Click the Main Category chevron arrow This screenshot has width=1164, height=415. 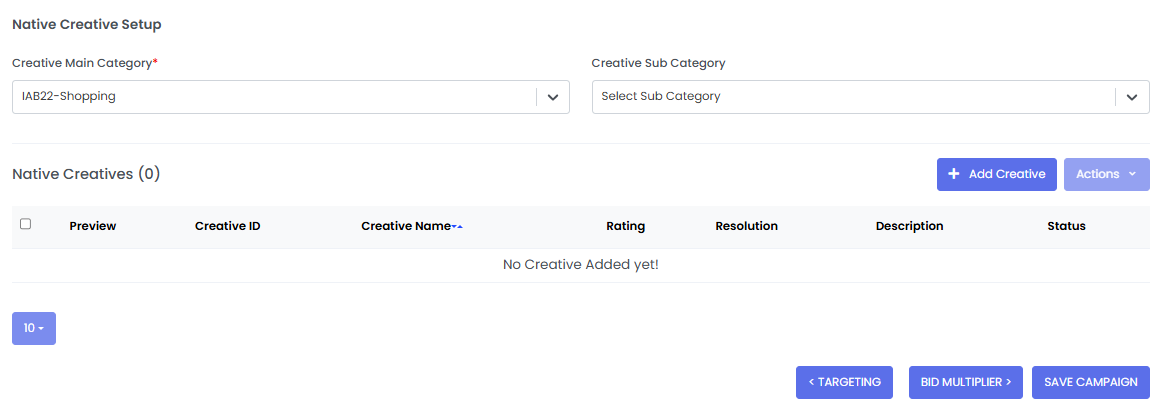click(x=552, y=97)
